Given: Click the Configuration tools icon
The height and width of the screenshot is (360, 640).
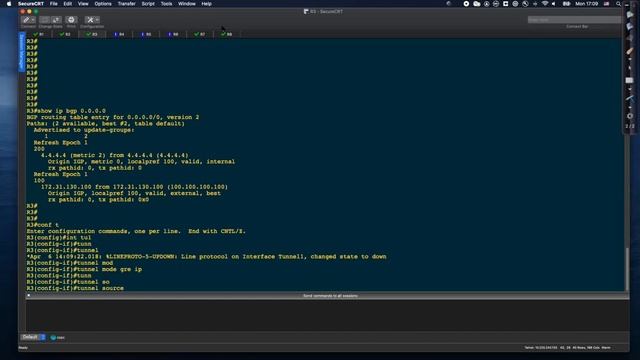Looking at the screenshot, I should click(90, 20).
